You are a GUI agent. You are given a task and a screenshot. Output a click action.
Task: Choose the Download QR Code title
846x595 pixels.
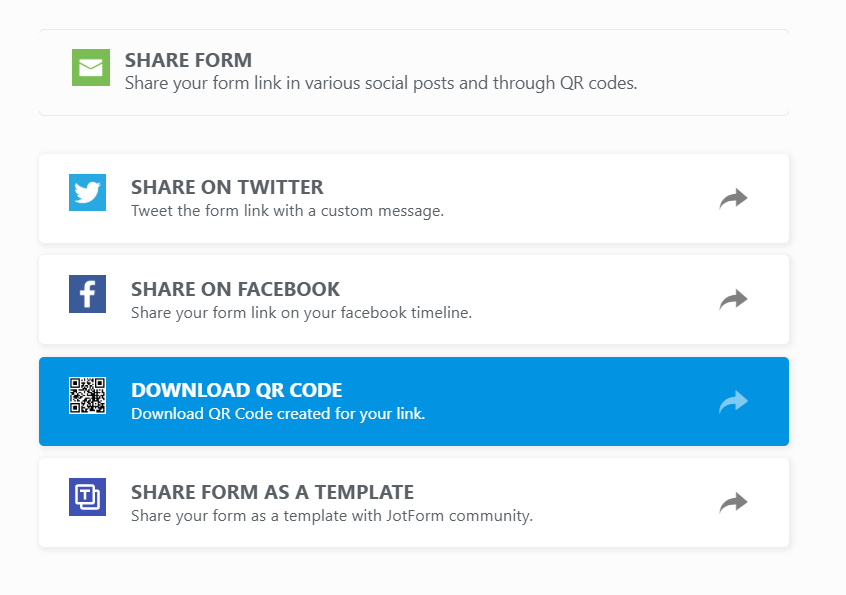[x=236, y=390]
